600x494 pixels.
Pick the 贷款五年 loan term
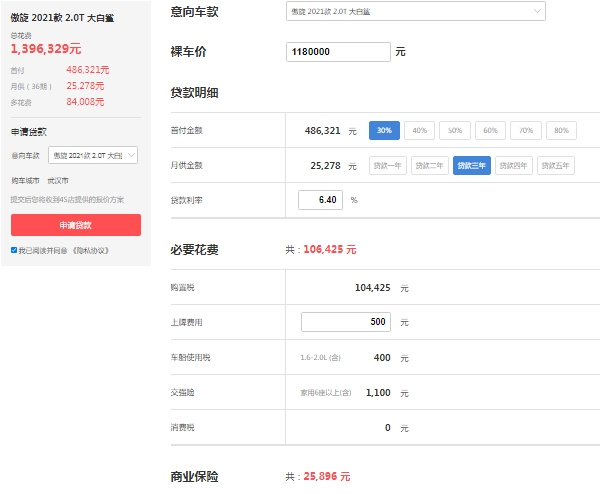tap(556, 166)
